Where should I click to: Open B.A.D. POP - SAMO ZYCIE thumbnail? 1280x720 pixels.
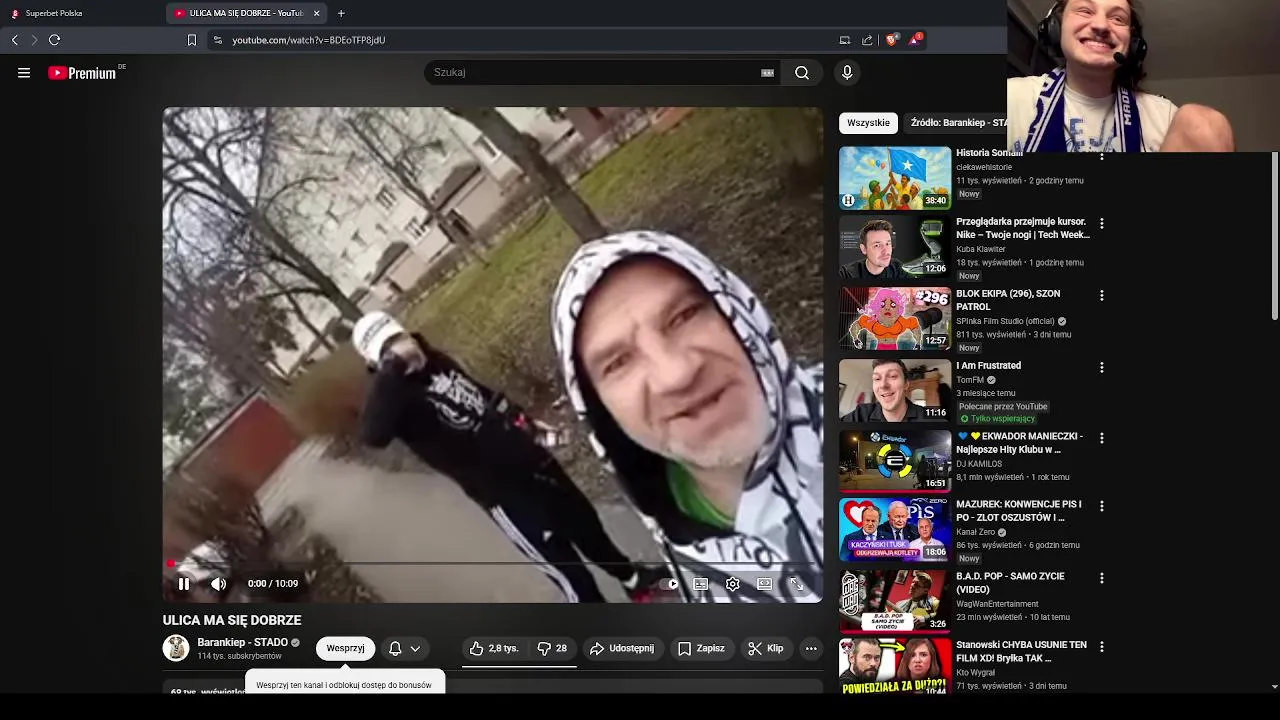(895, 601)
